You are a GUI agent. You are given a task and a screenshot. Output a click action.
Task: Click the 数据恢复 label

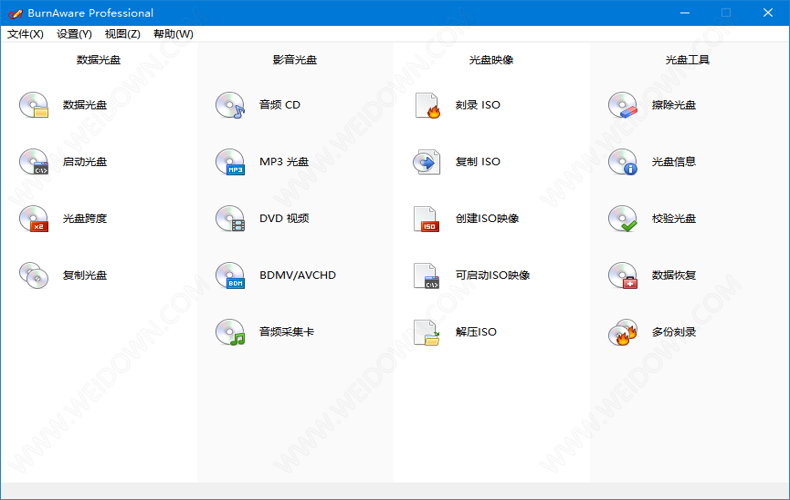pos(674,275)
